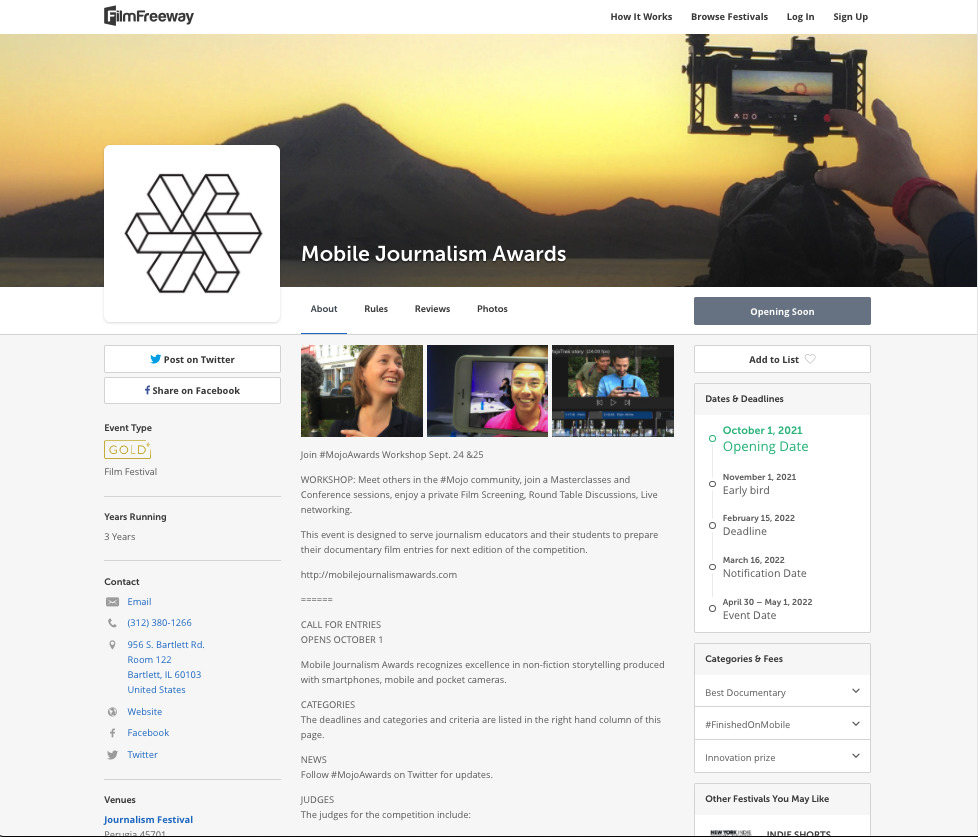978x837 pixels.
Task: Expand the Best Documentary category
Action: [x=782, y=691]
